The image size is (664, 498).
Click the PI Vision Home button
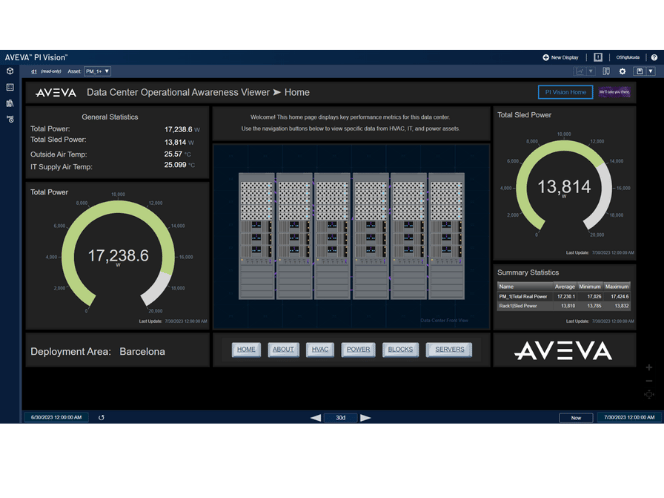point(565,92)
